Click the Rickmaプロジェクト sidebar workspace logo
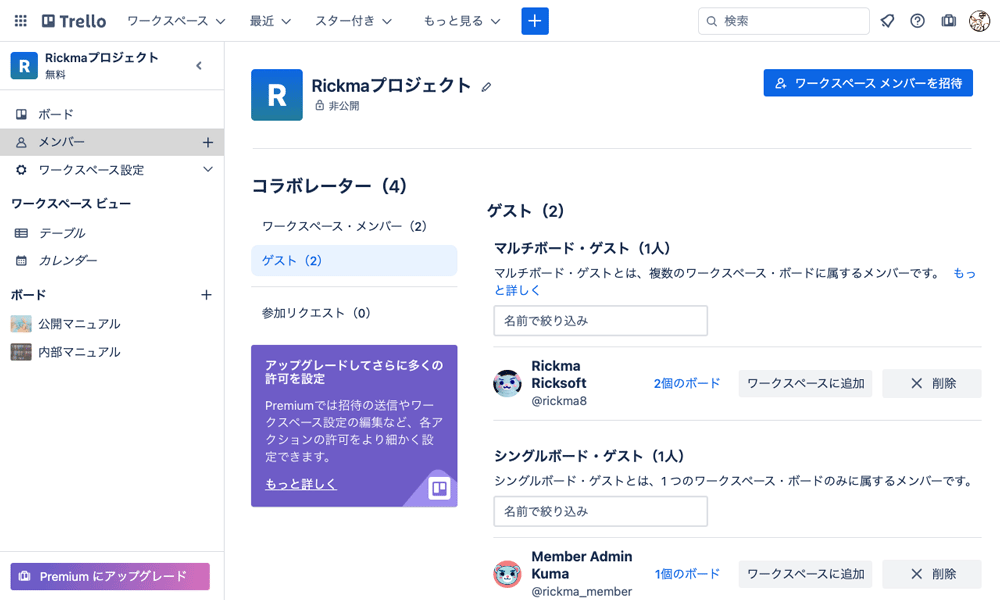 click(24, 66)
